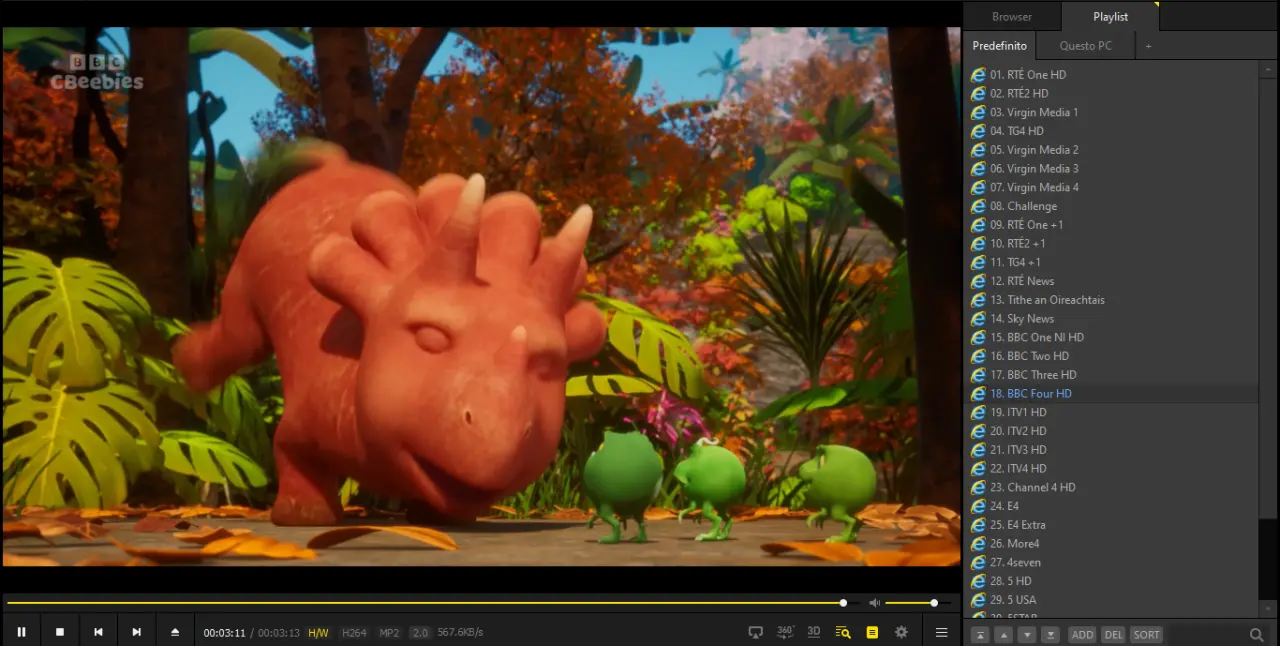Move selected playlist item down
Viewport: 1280px width, 646px height.
click(x=1027, y=634)
